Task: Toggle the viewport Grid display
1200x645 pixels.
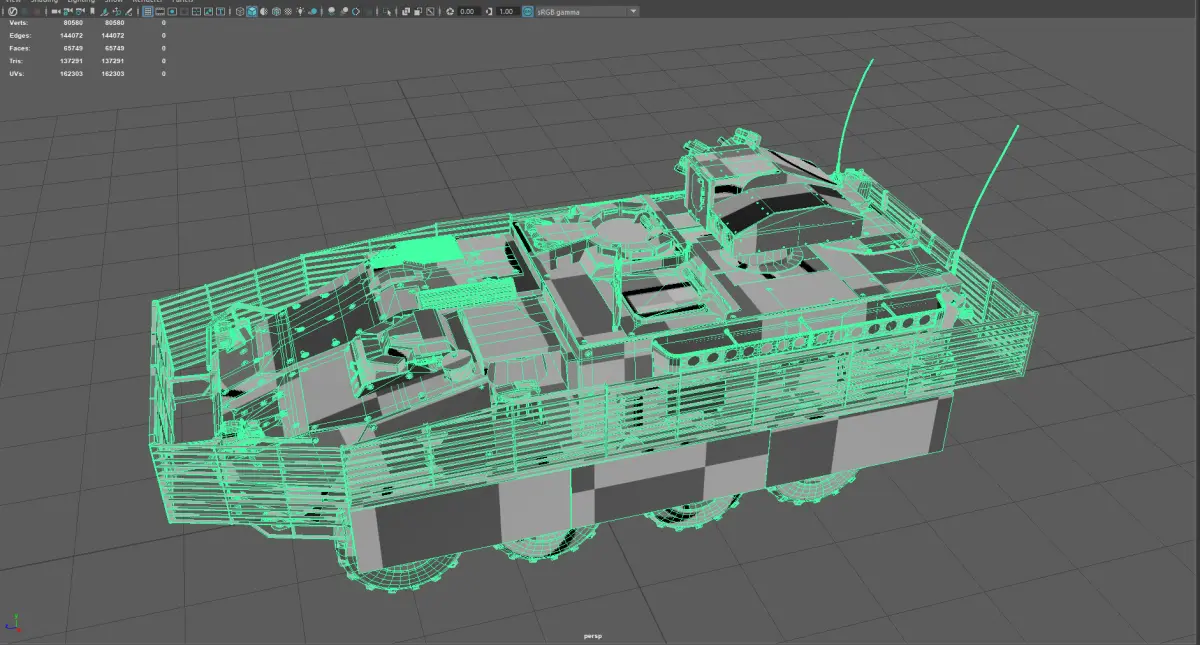Action: click(148, 11)
